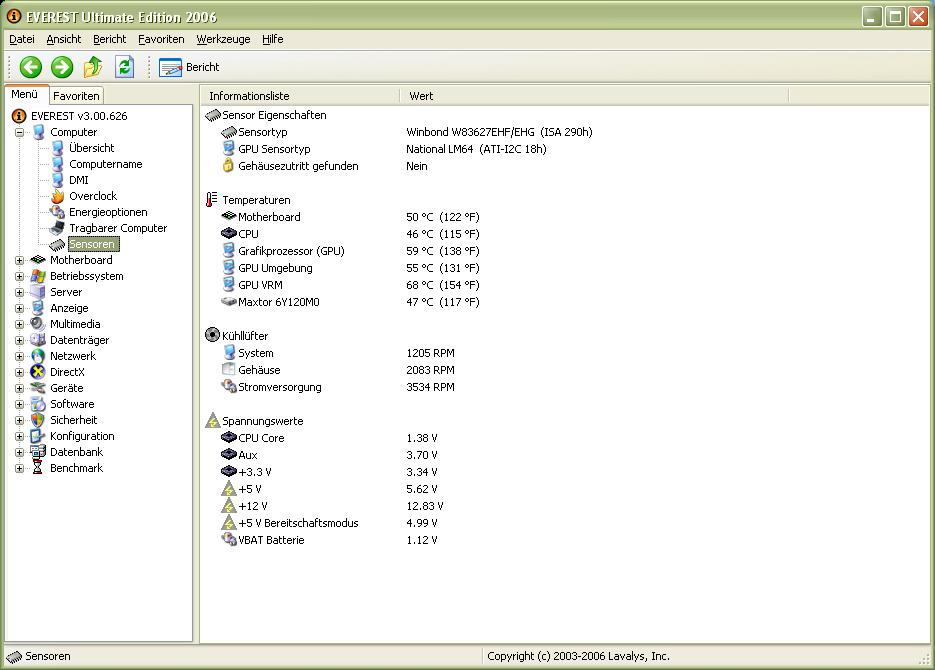This screenshot has height=670, width=935.
Task: Select the Grafikprozessor (GPU) temperature row
Action: click(351, 251)
